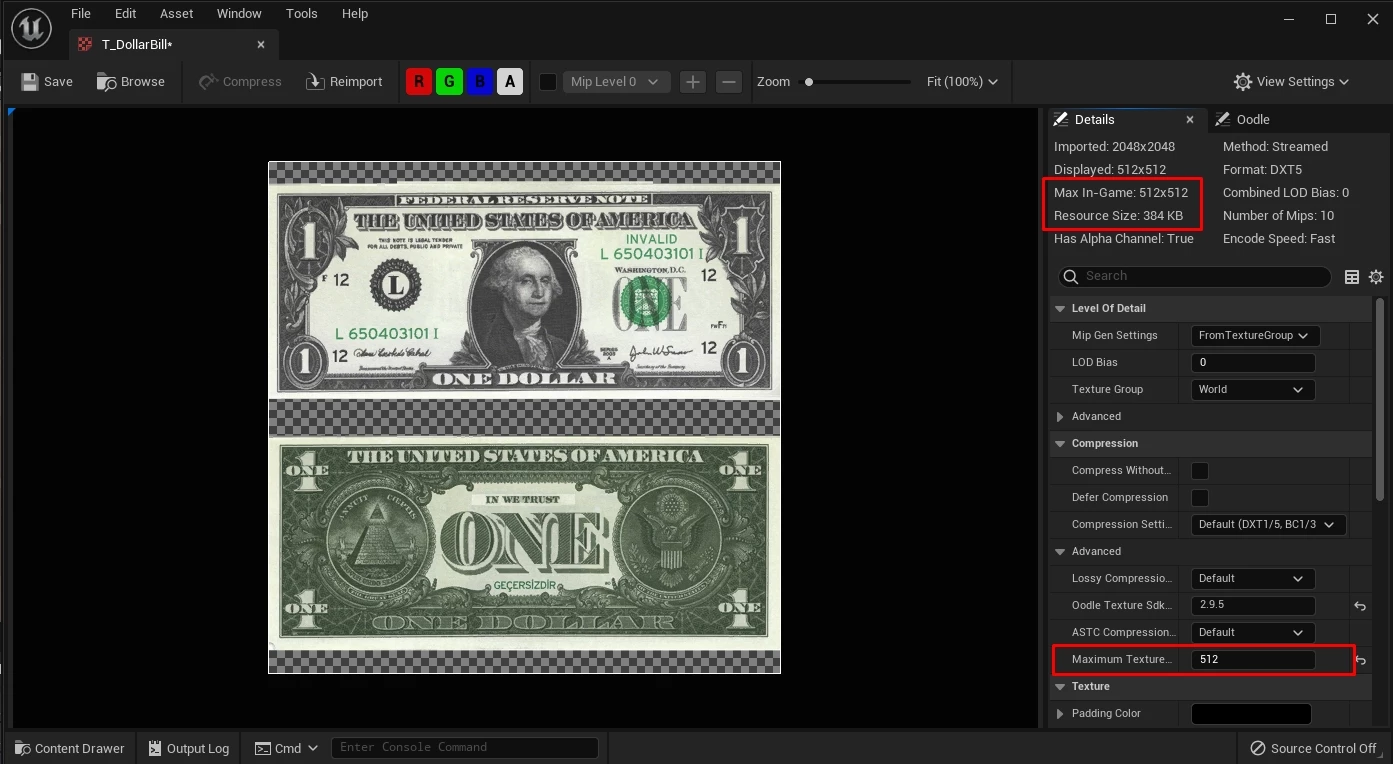Toggle the red channel R button

pos(418,82)
